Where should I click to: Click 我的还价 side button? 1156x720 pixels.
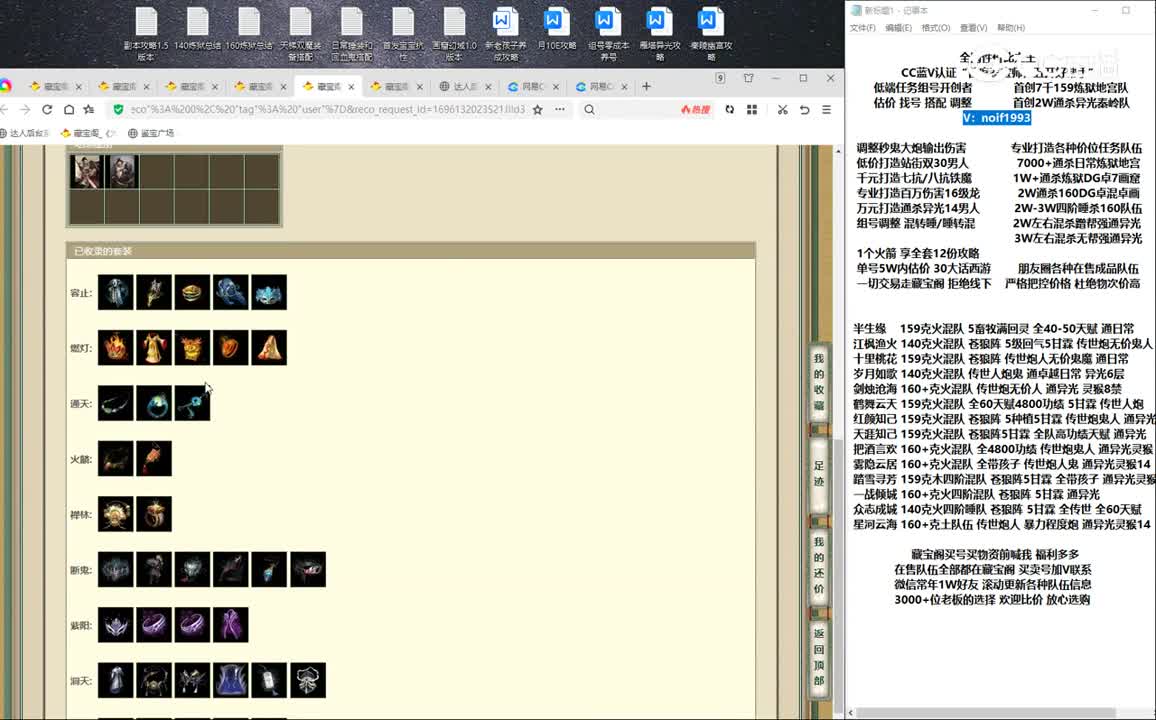click(818, 565)
